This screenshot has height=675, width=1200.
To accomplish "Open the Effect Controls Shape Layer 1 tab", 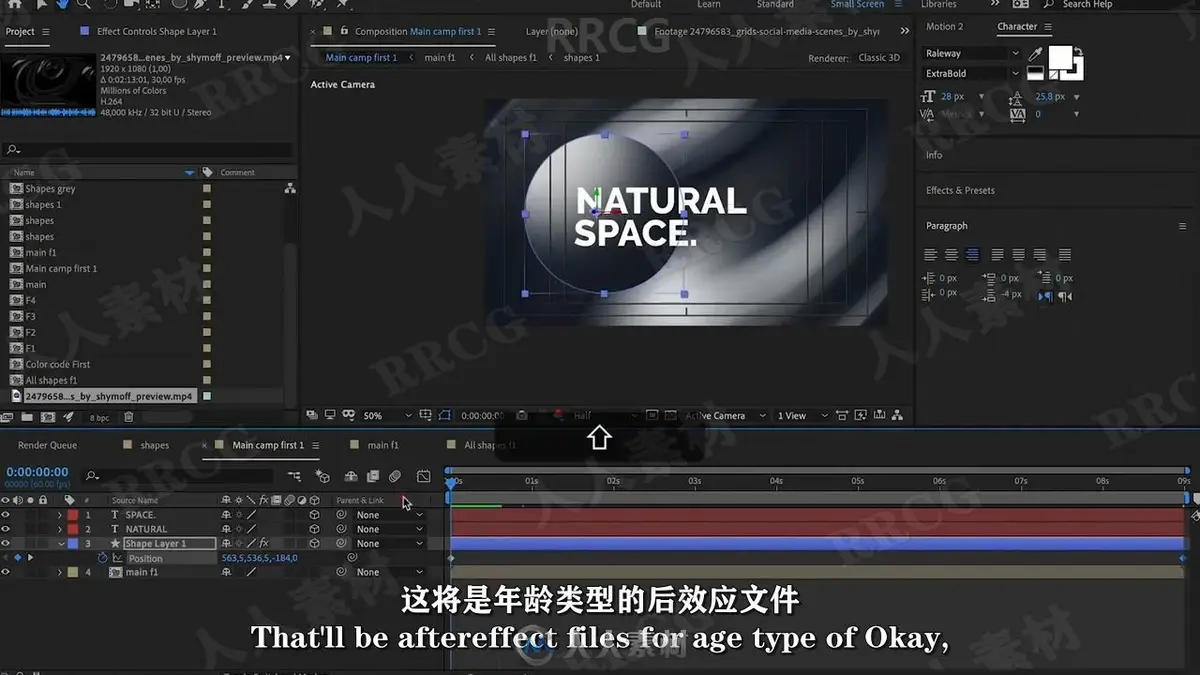I will (x=156, y=32).
